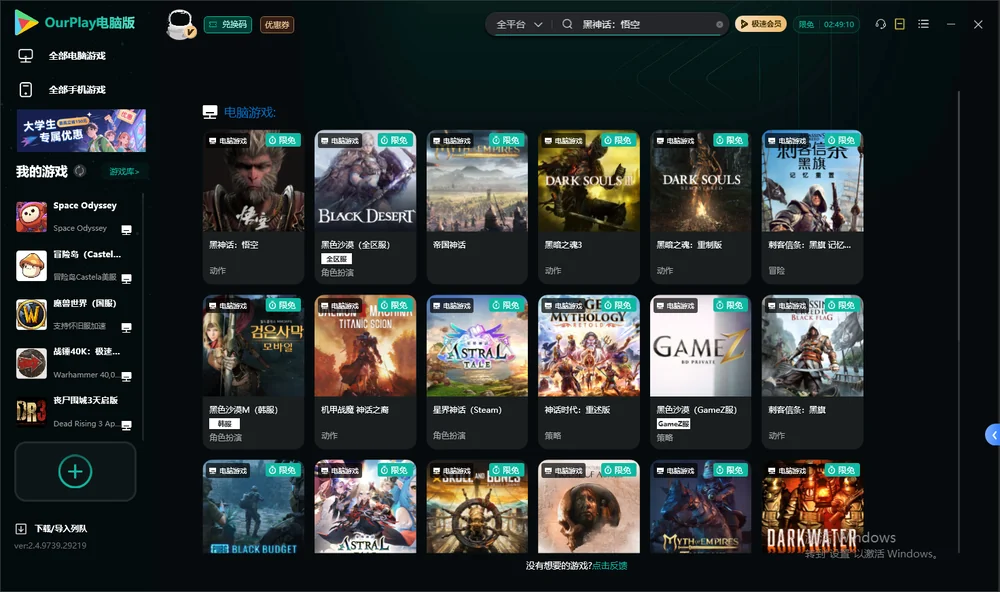Expand the 全平台 platform dropdown

click(519, 24)
